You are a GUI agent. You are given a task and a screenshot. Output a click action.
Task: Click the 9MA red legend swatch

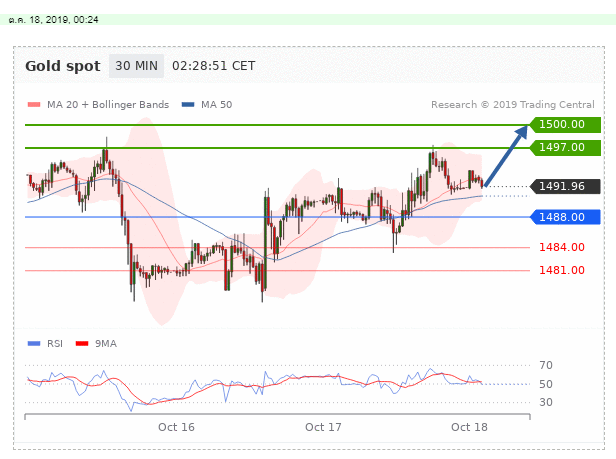pos(82,343)
